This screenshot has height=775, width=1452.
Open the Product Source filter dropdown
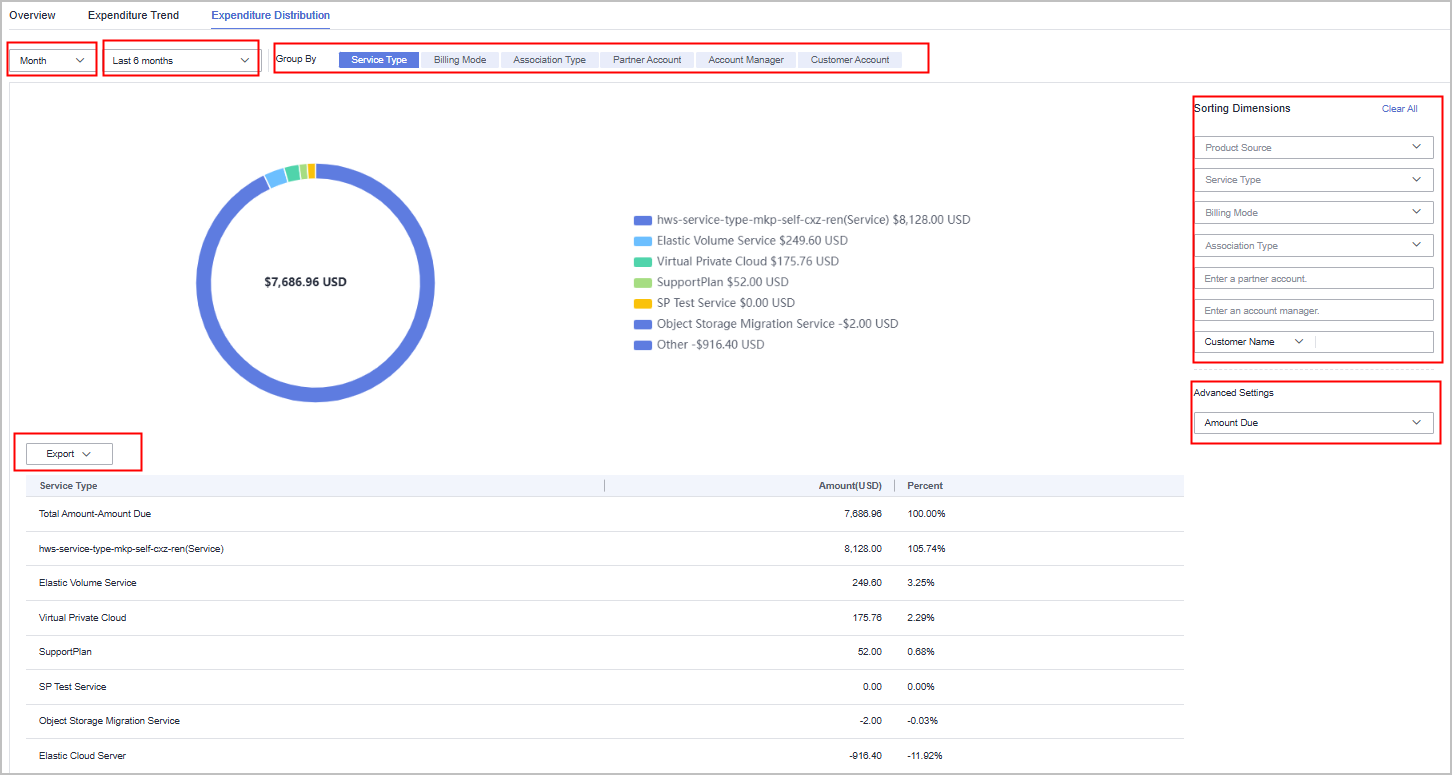[x=1313, y=148]
